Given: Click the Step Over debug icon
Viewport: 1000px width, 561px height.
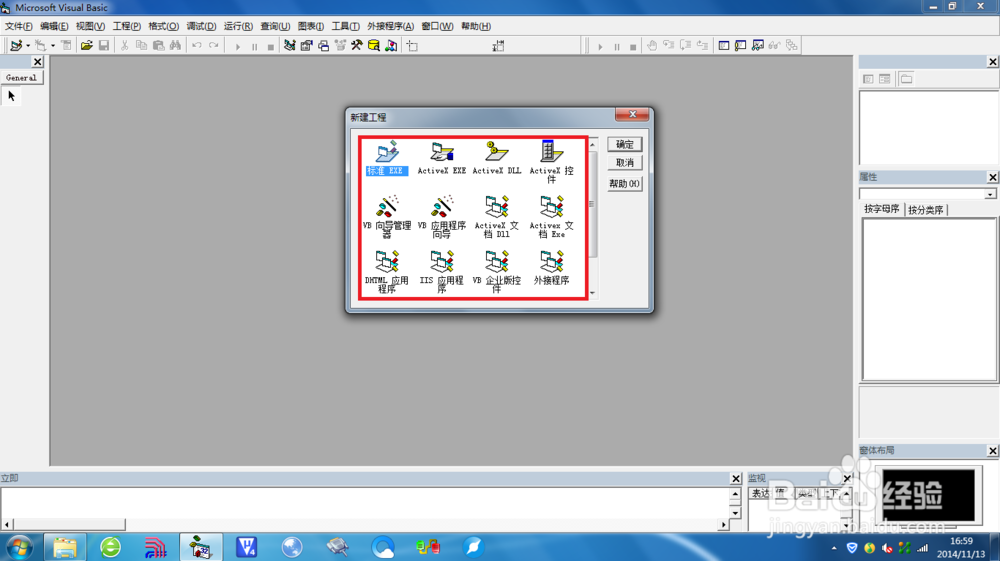Looking at the screenshot, I should coord(685,45).
